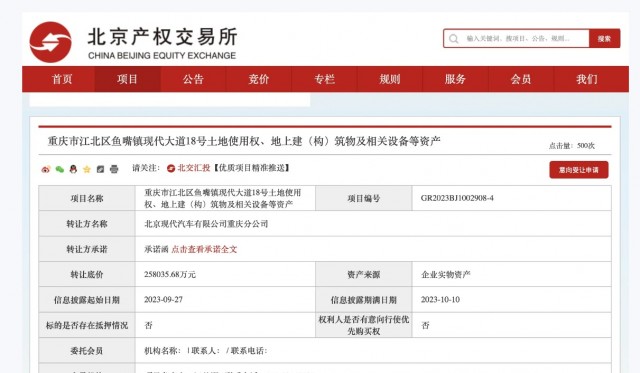Click the 委托会员 label cell
Viewport: 640px width, 373px height.
click(x=87, y=351)
